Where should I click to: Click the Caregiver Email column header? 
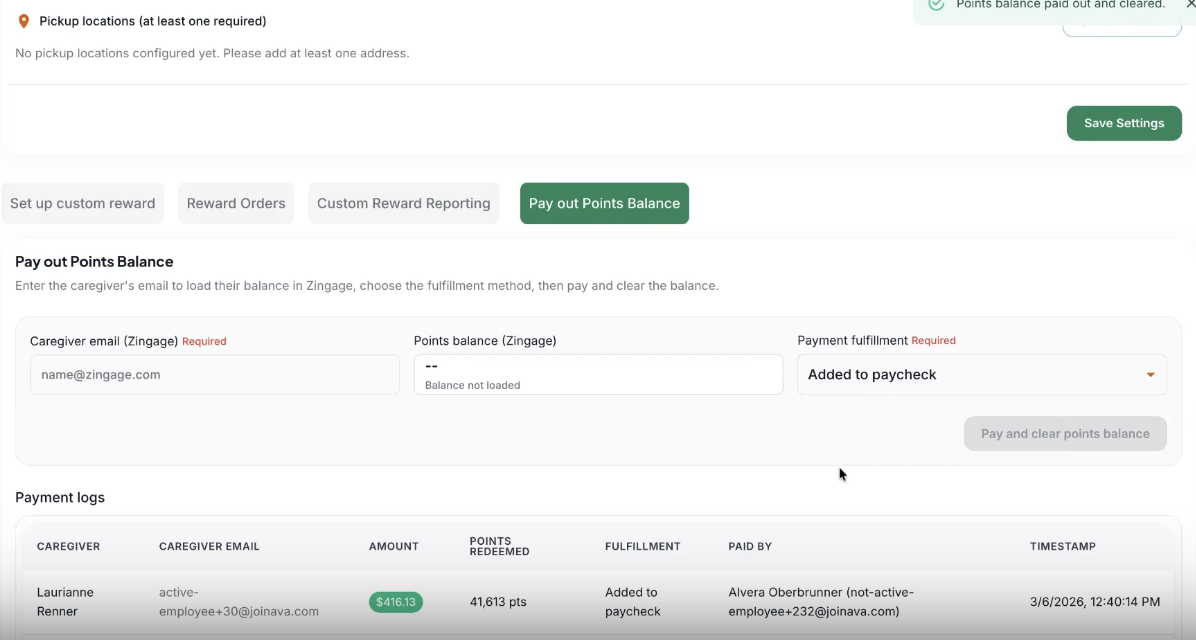pyautogui.click(x=209, y=546)
